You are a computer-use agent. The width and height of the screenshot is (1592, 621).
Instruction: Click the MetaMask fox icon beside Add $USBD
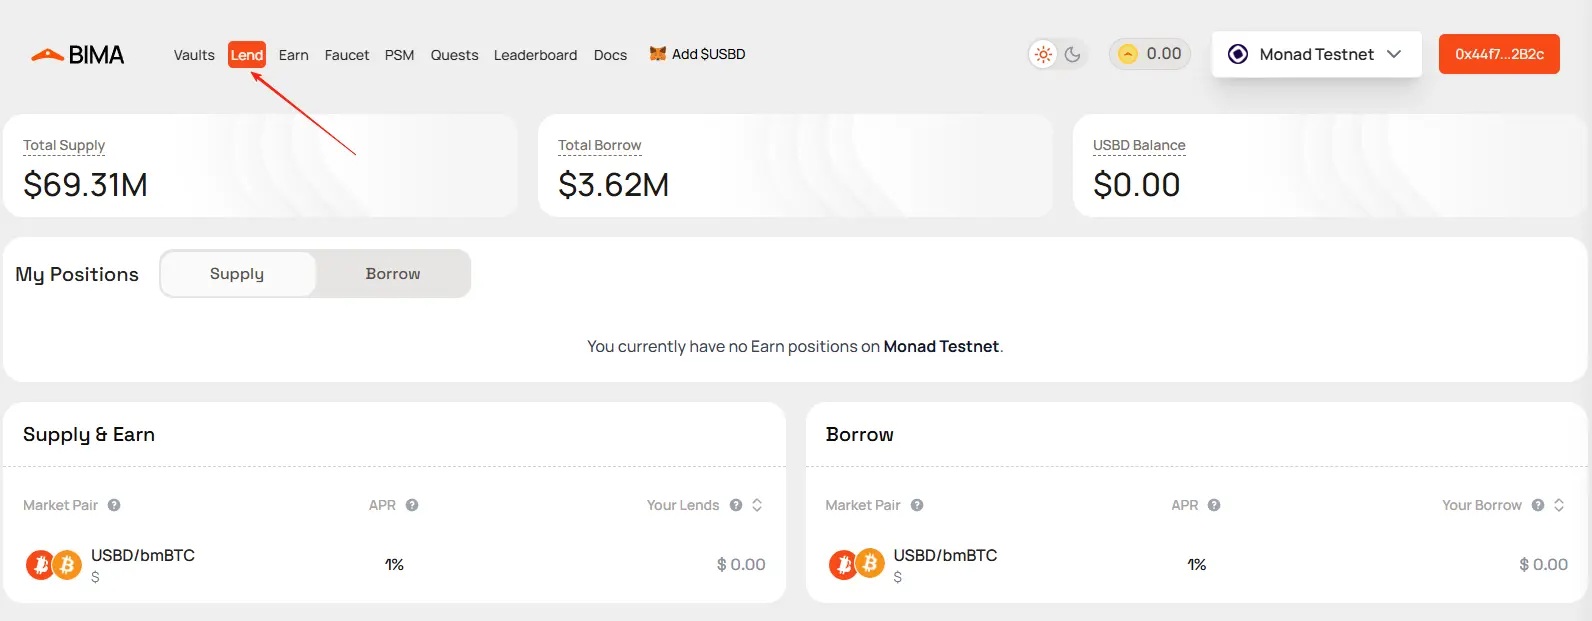[x=657, y=54]
